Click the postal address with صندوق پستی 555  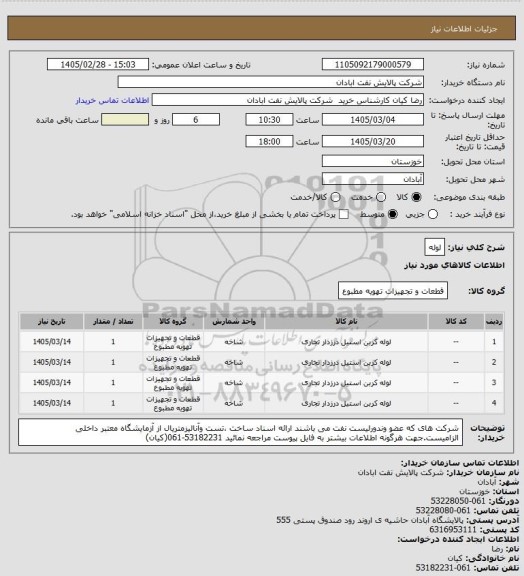tap(370, 520)
